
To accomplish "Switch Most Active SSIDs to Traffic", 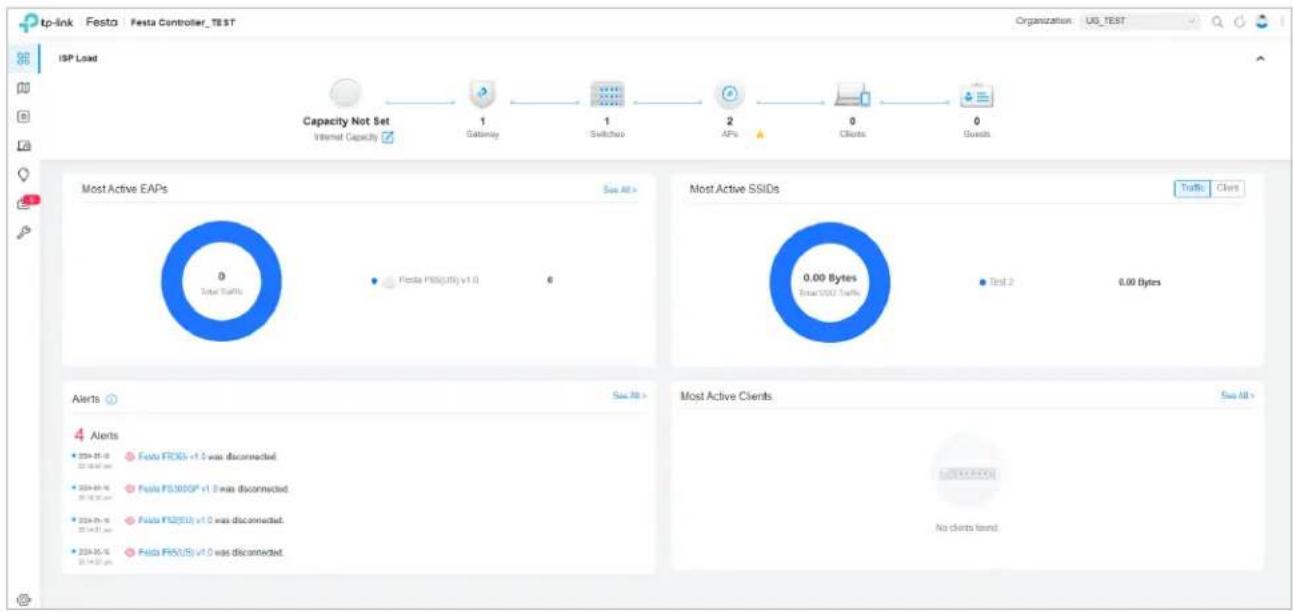I will click(1192, 187).
